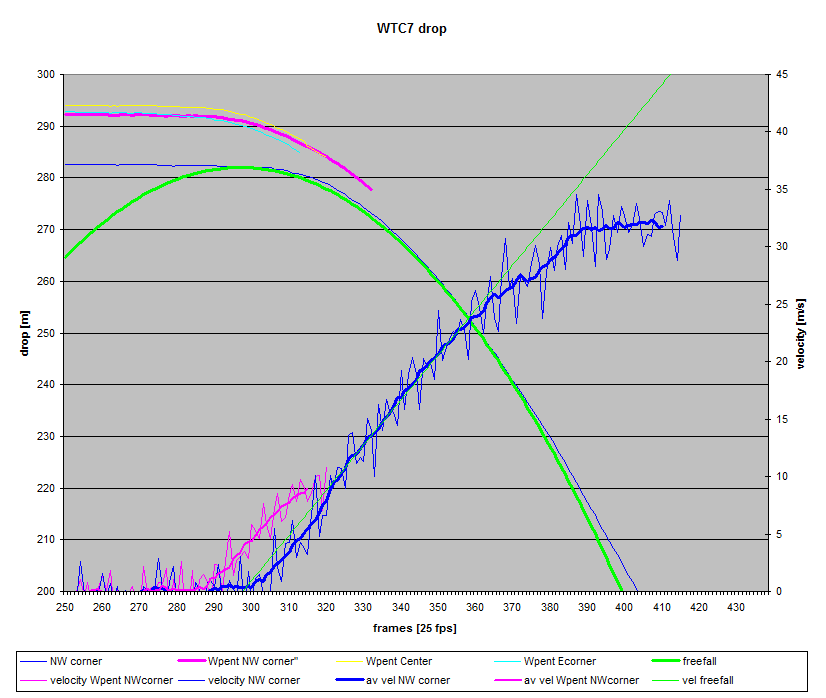
Task: Click the 45 label on the velocity axis
Action: [782, 75]
